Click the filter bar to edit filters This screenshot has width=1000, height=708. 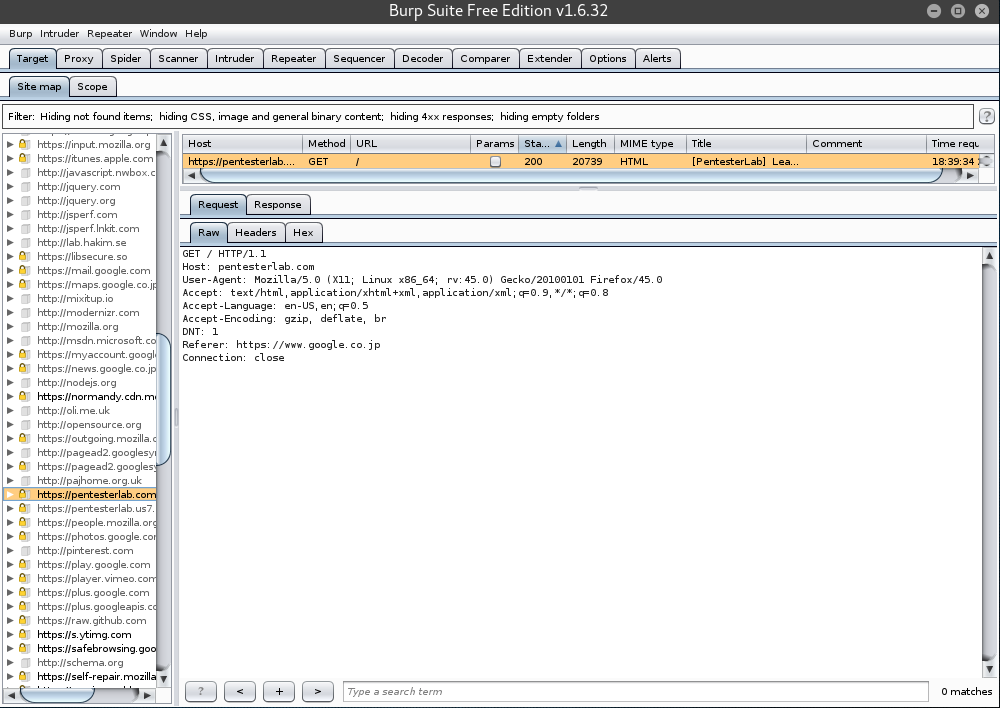[488, 117]
